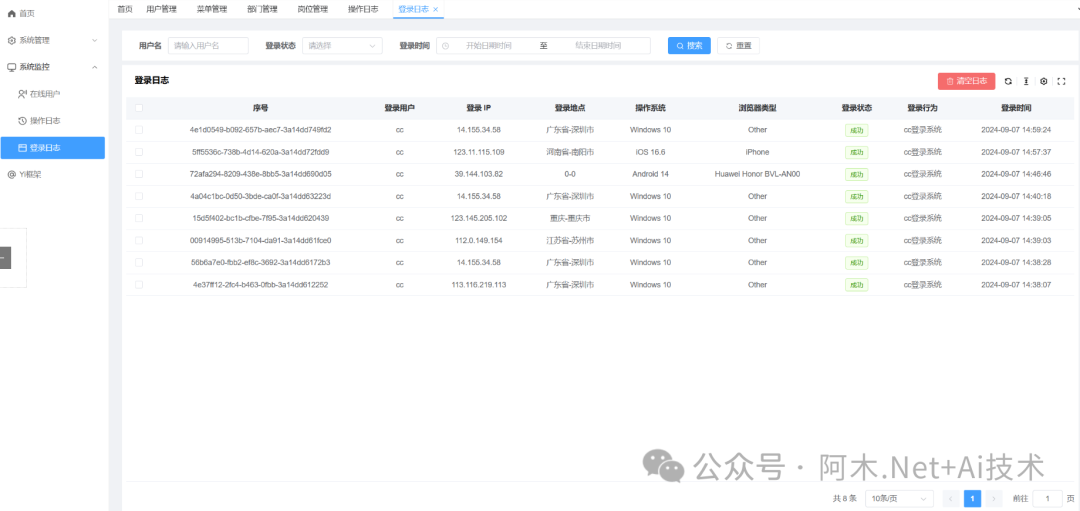Click the 结束日期时间 end date field
1080x511 pixels.
(x=598, y=46)
